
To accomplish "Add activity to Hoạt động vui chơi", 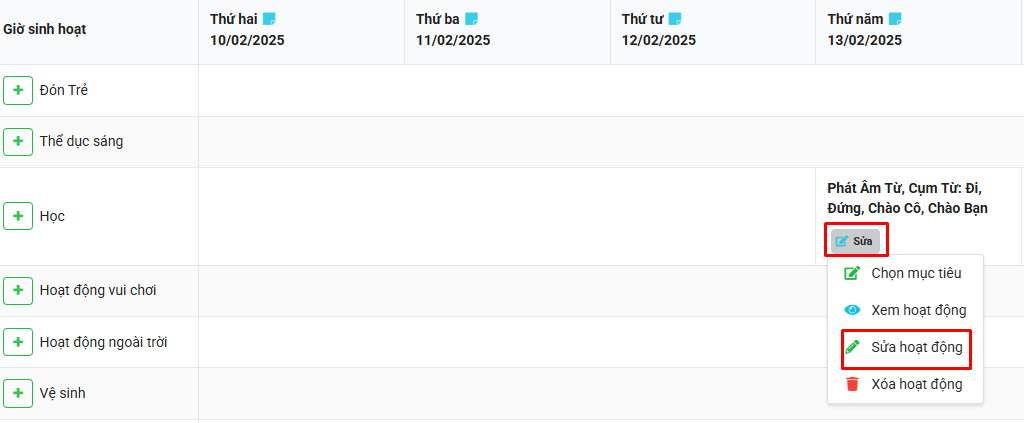I will tap(18, 290).
